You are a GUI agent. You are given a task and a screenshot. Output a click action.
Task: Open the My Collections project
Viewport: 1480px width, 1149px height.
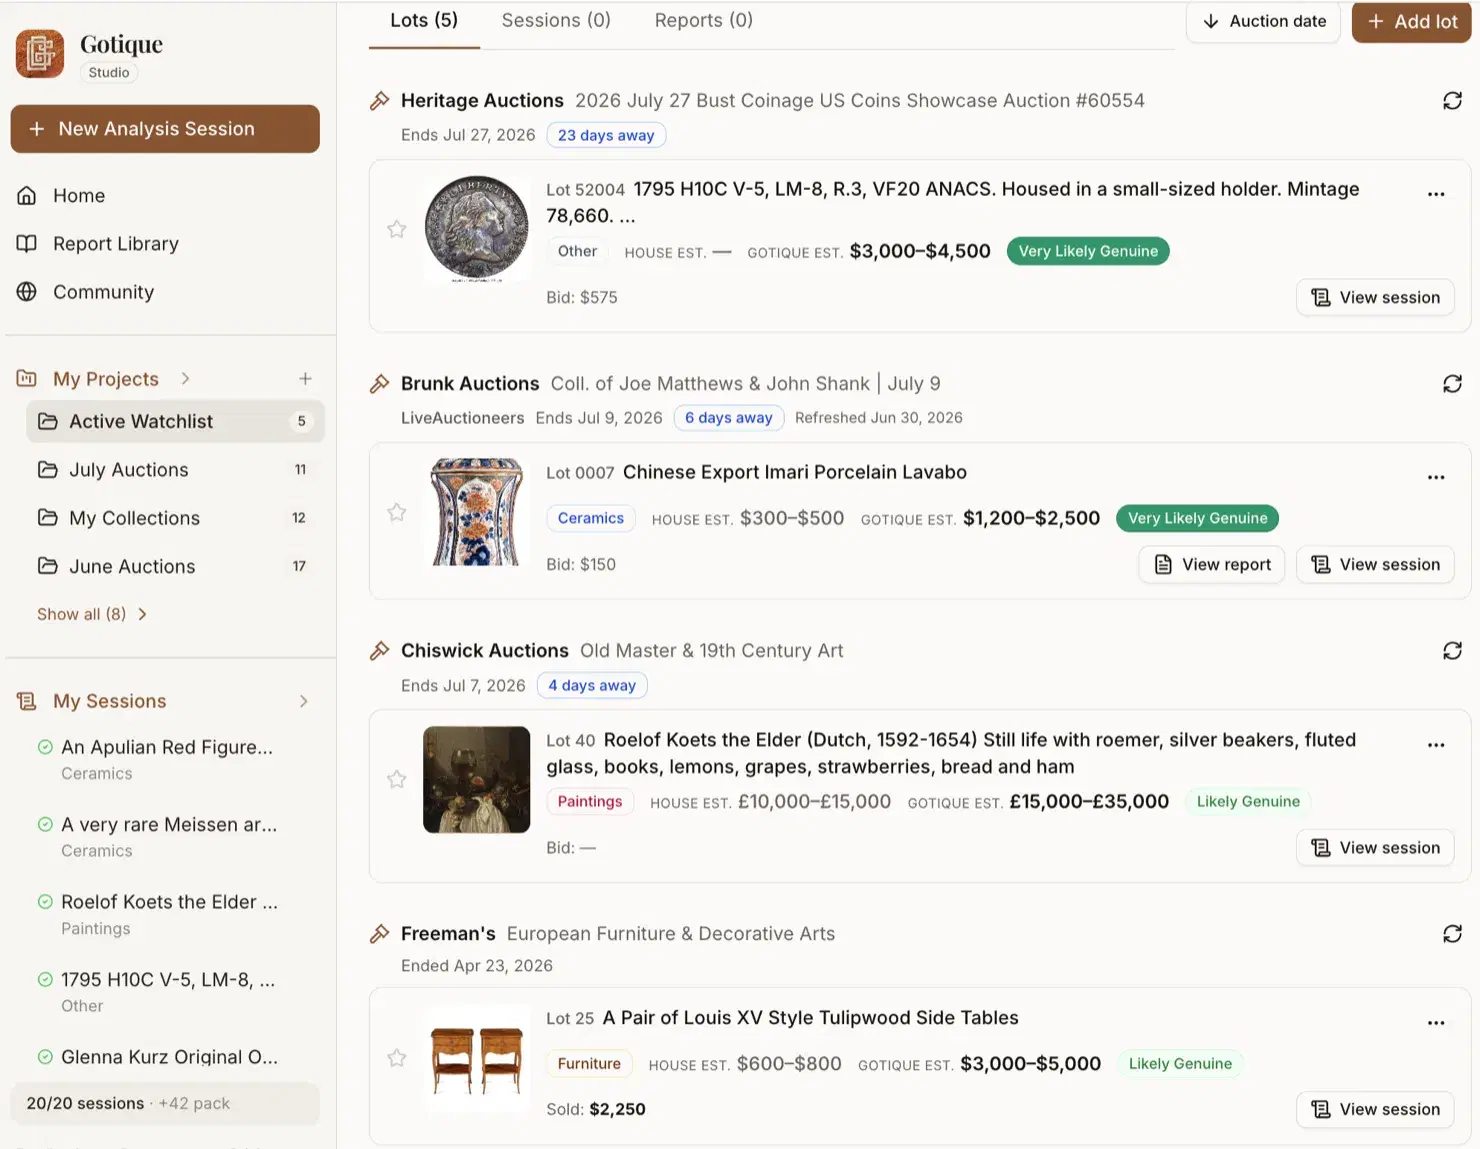point(175,518)
